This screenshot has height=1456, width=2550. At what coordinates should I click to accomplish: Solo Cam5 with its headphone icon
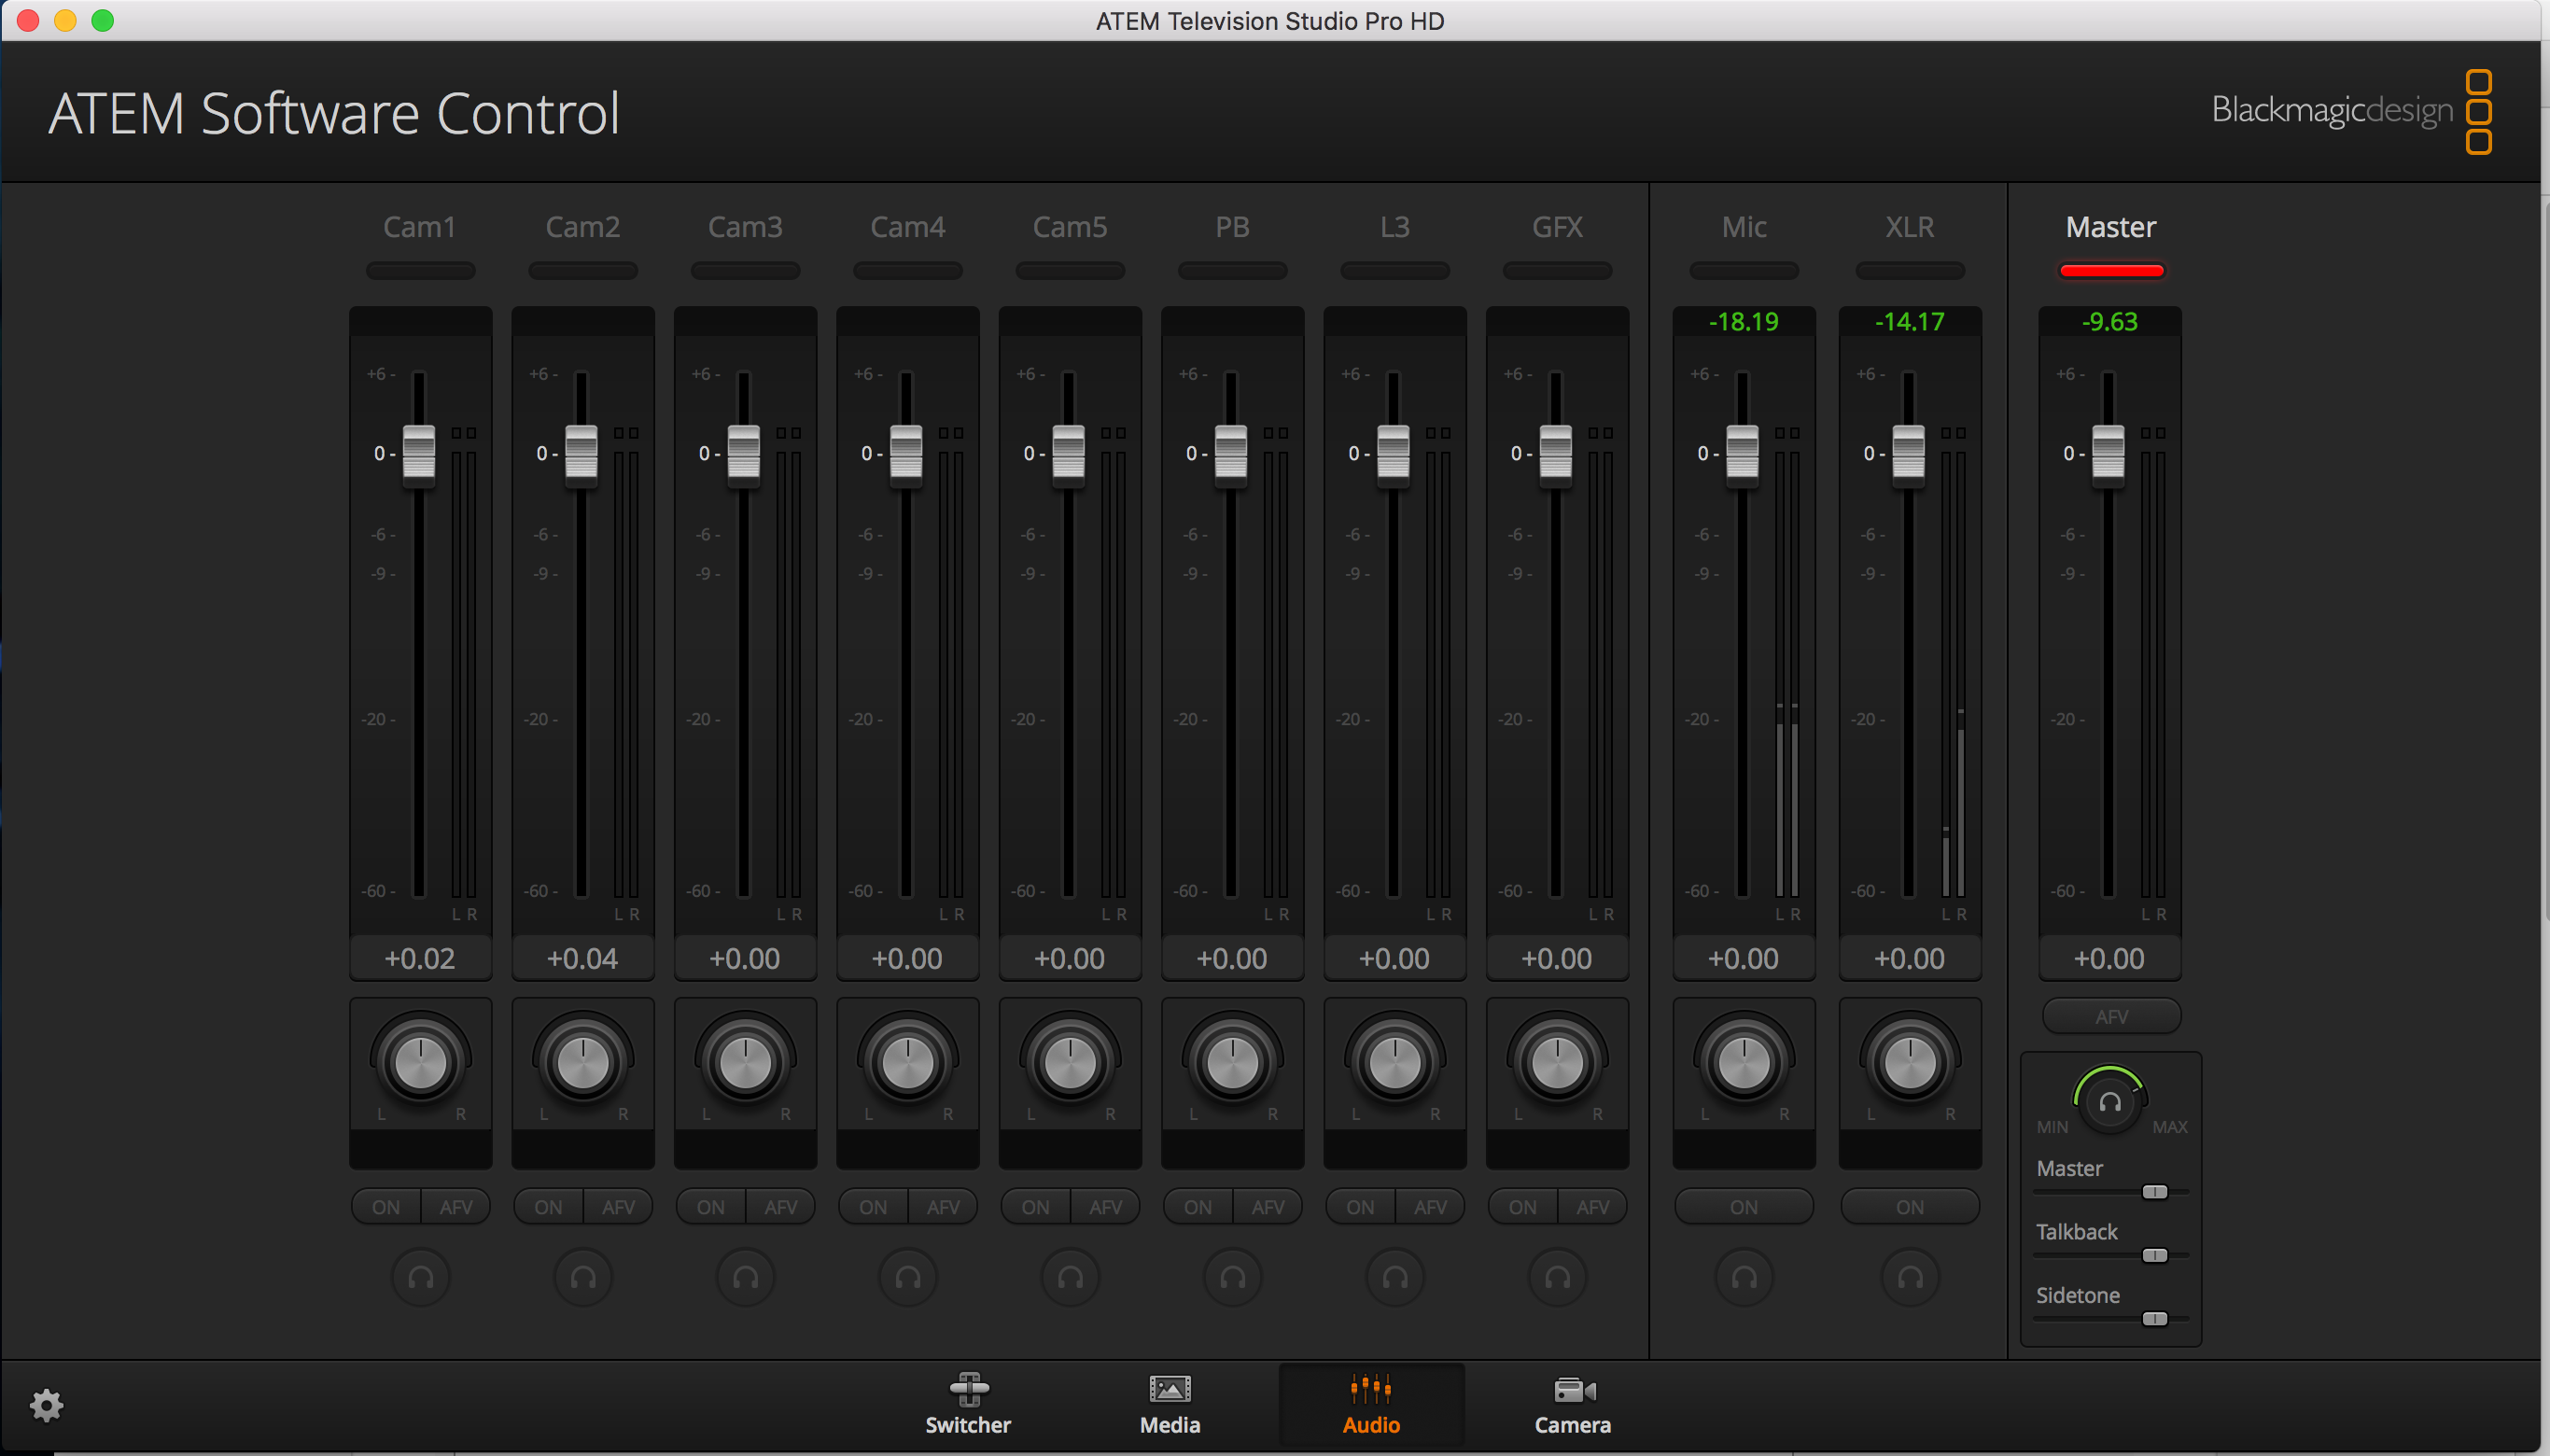[x=1071, y=1277]
